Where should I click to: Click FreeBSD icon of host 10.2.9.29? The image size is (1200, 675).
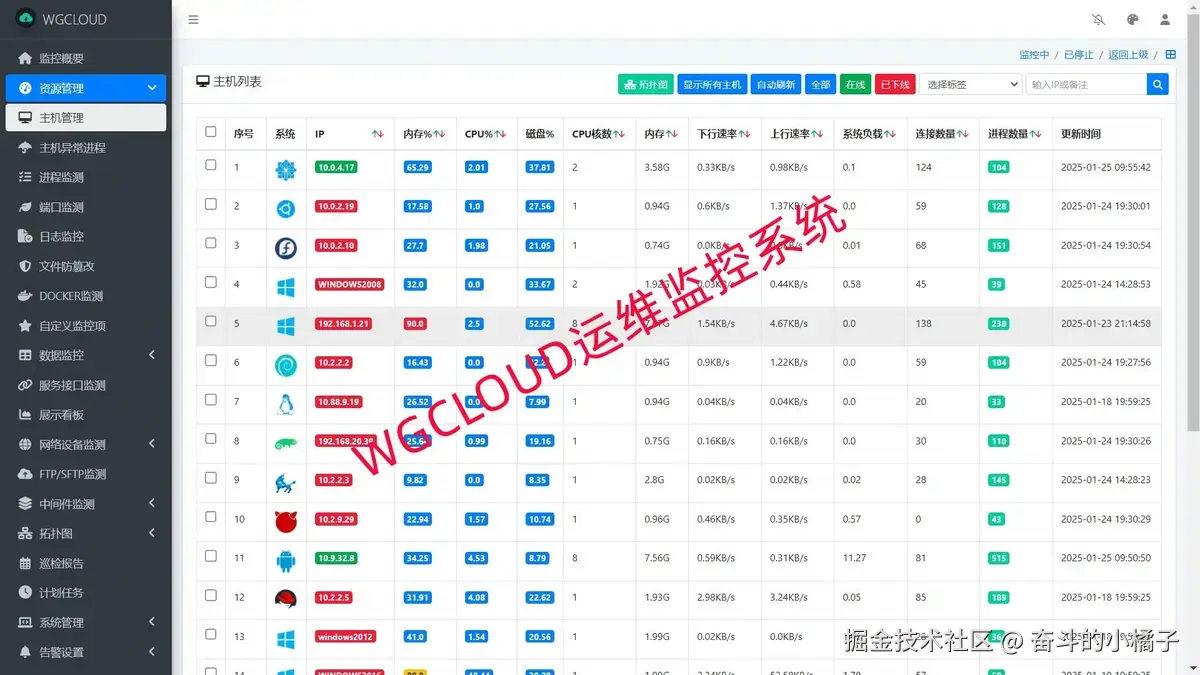(x=285, y=521)
